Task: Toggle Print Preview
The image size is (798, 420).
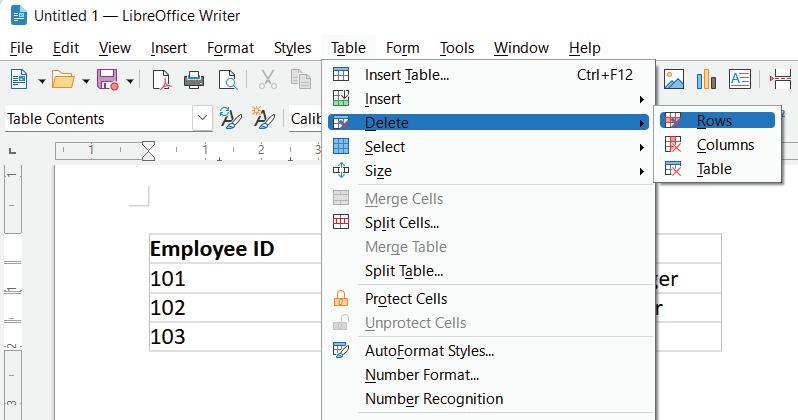Action: tap(229, 79)
